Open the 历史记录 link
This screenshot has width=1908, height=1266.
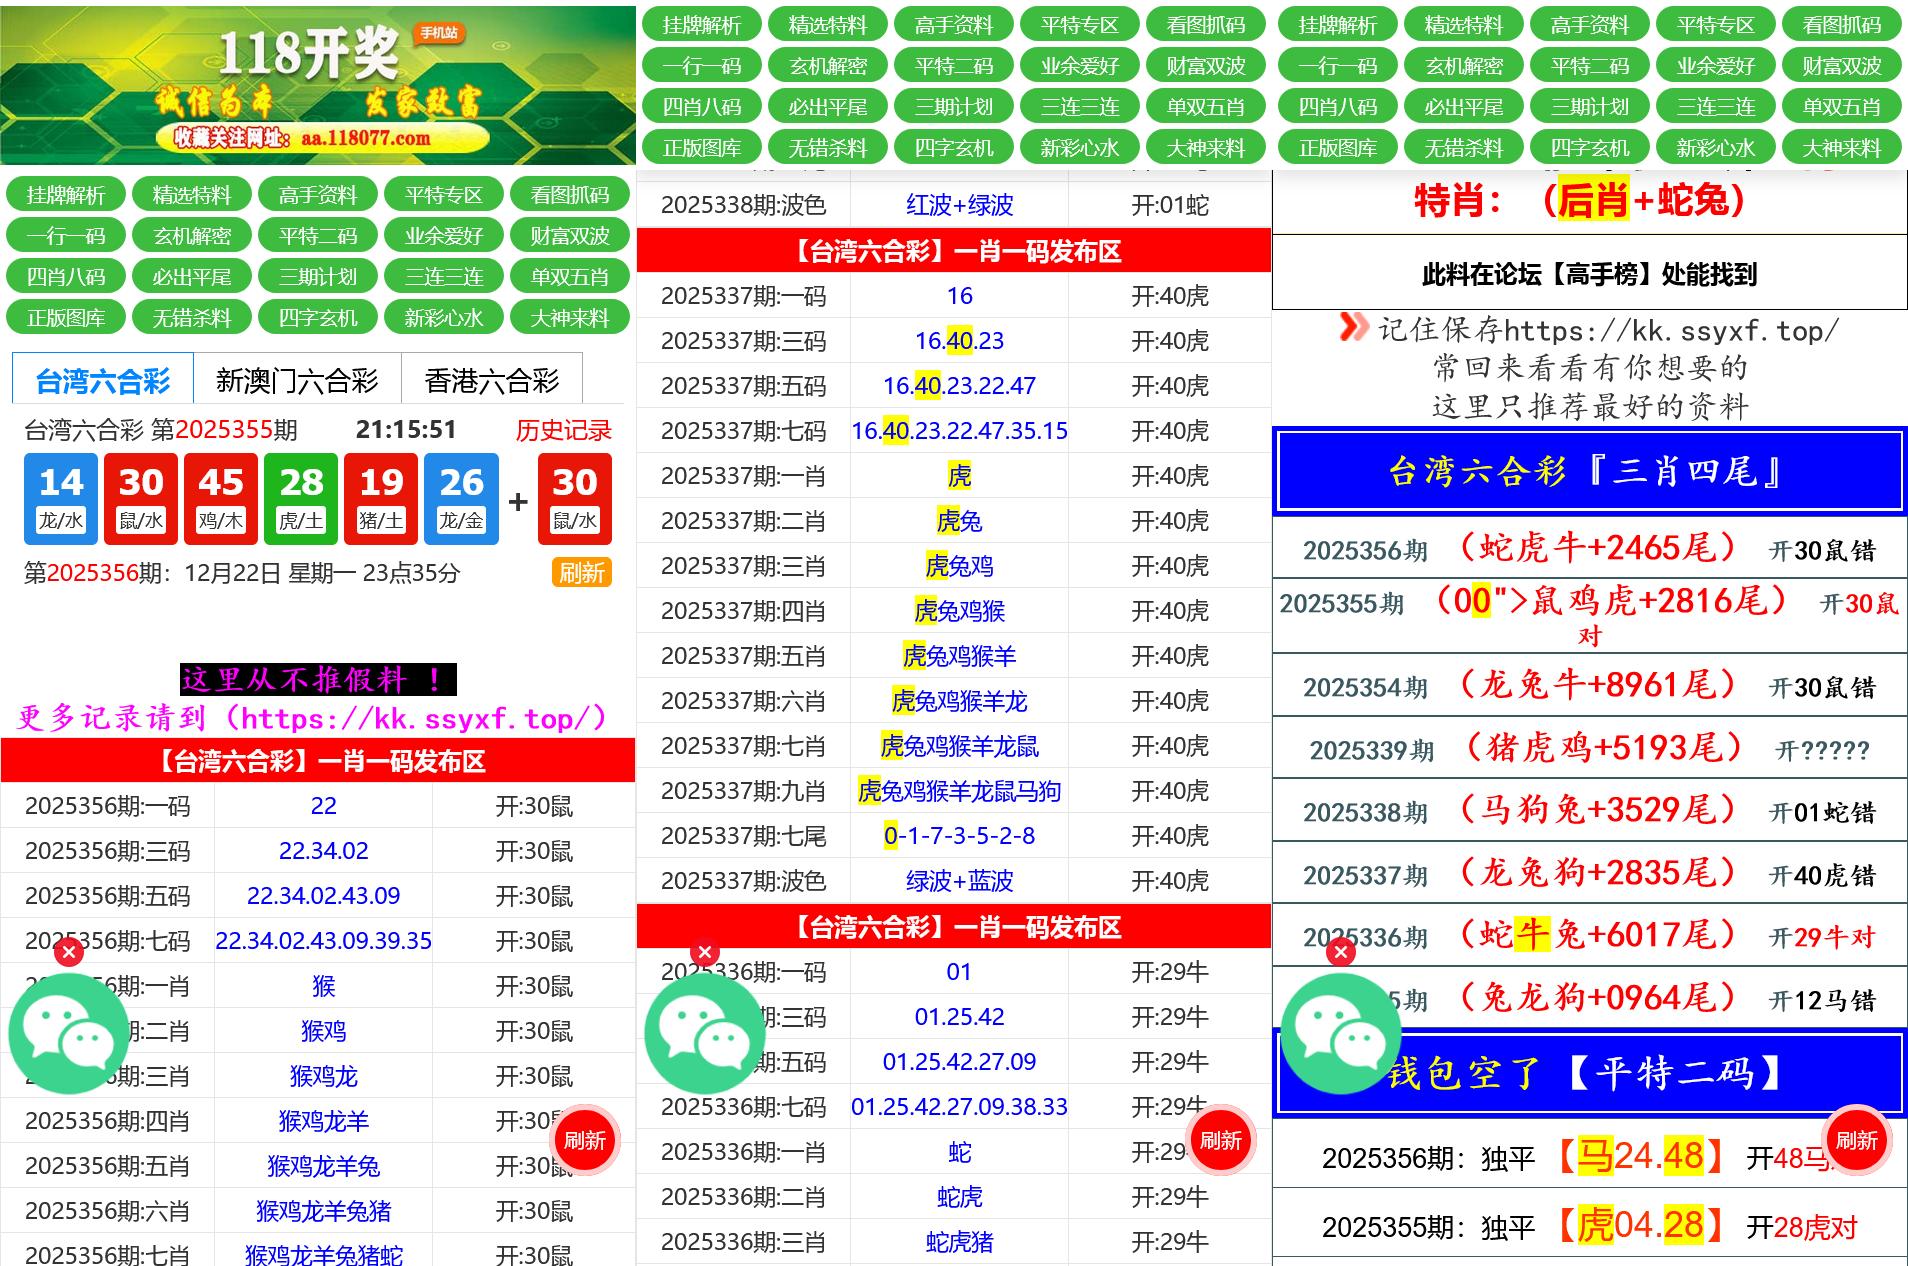[x=565, y=431]
